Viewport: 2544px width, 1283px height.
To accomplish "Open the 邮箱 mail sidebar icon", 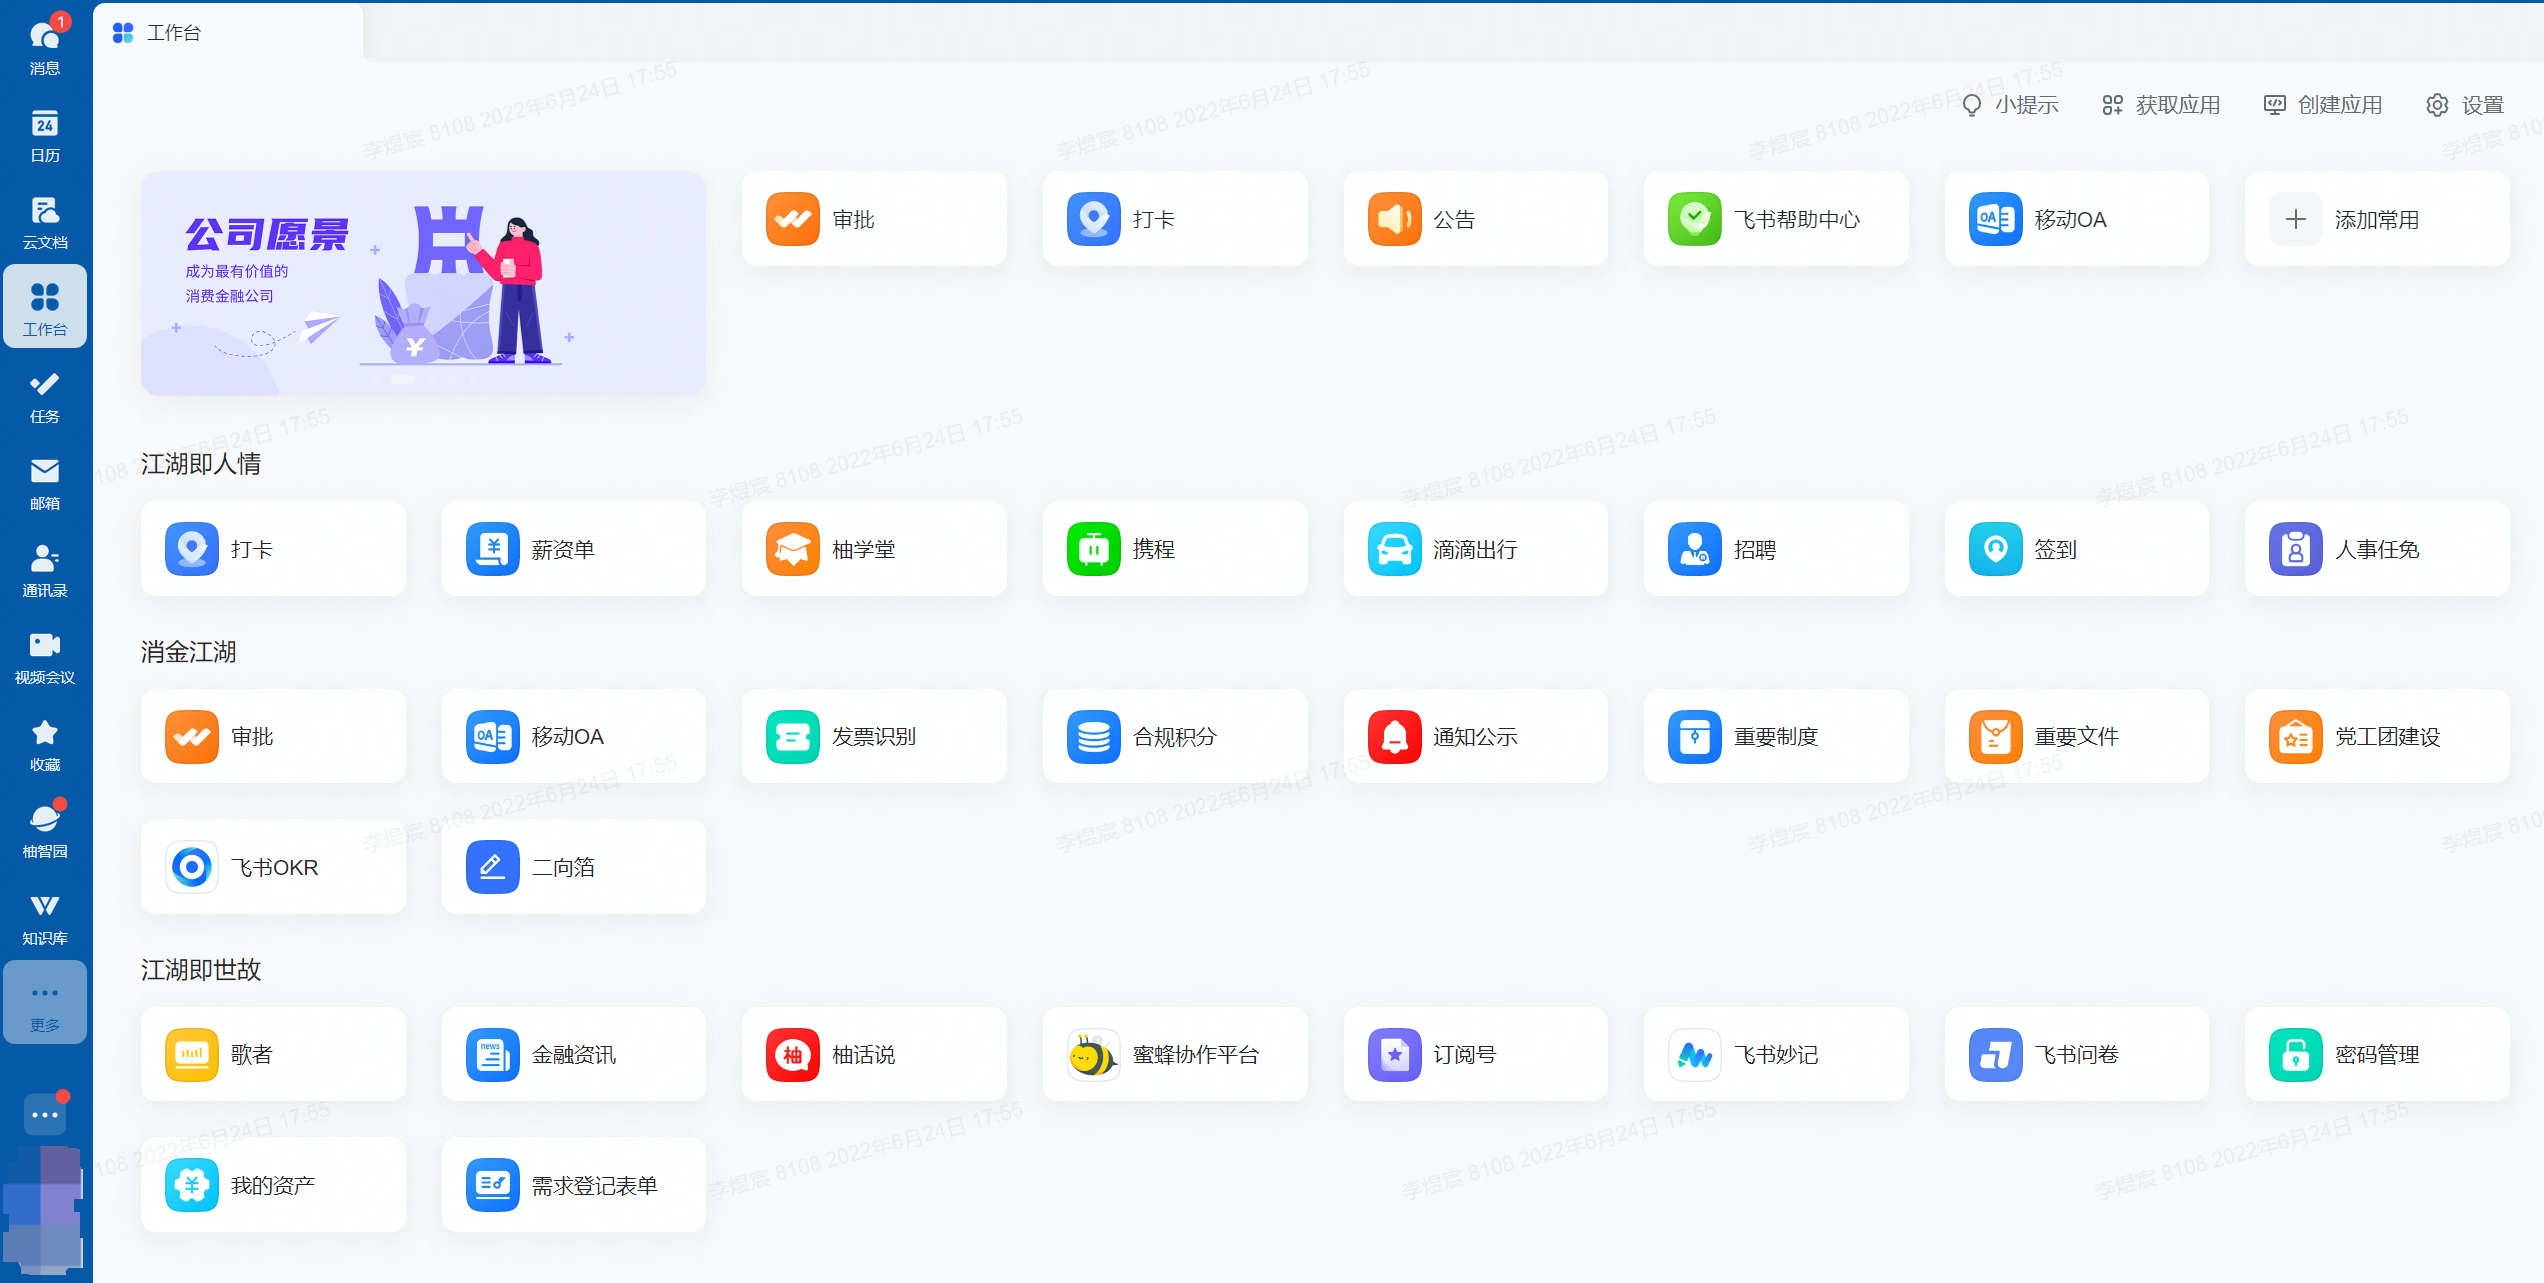I will click(45, 483).
